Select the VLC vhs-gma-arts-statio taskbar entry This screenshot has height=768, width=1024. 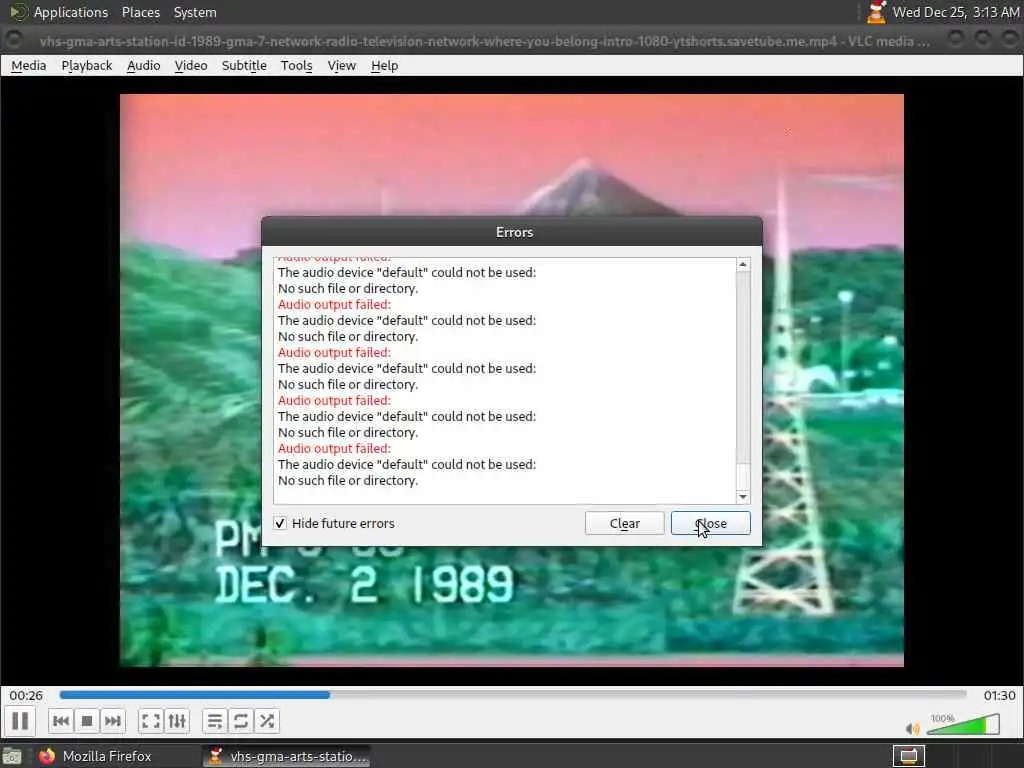click(x=287, y=756)
